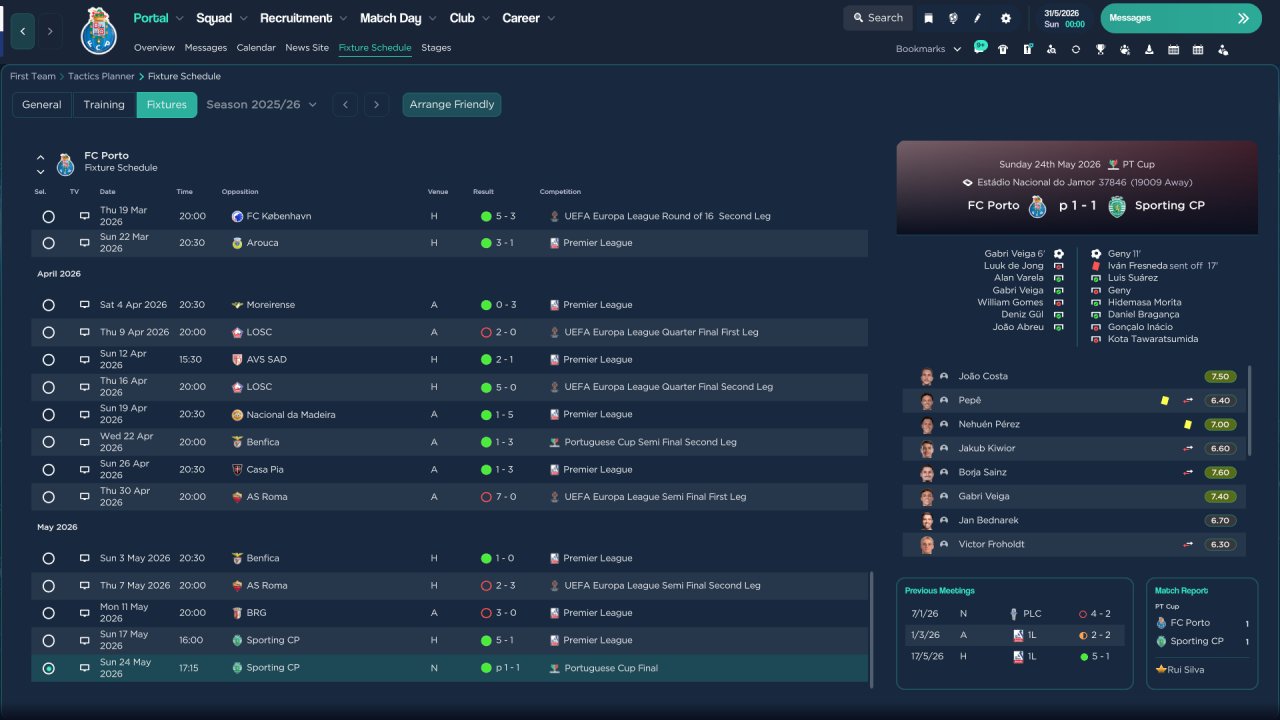
Task: Select the radio button for the Nacional da Madeira fixture
Action: (x=48, y=414)
